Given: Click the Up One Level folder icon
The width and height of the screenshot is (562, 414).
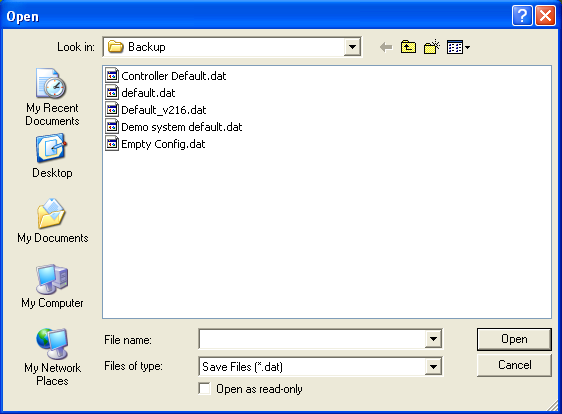Looking at the screenshot, I should click(x=408, y=47).
